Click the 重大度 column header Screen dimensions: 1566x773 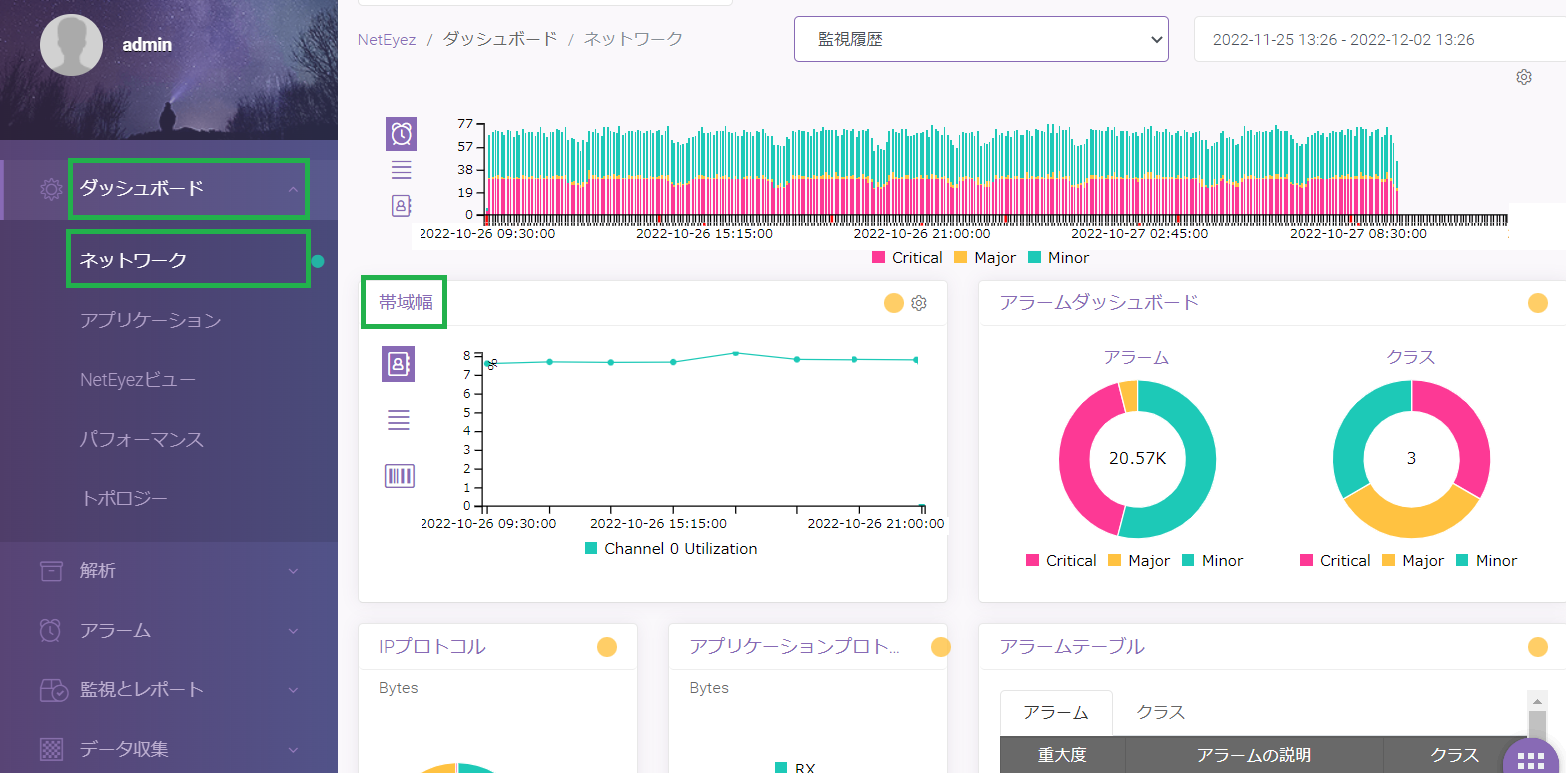point(1062,755)
